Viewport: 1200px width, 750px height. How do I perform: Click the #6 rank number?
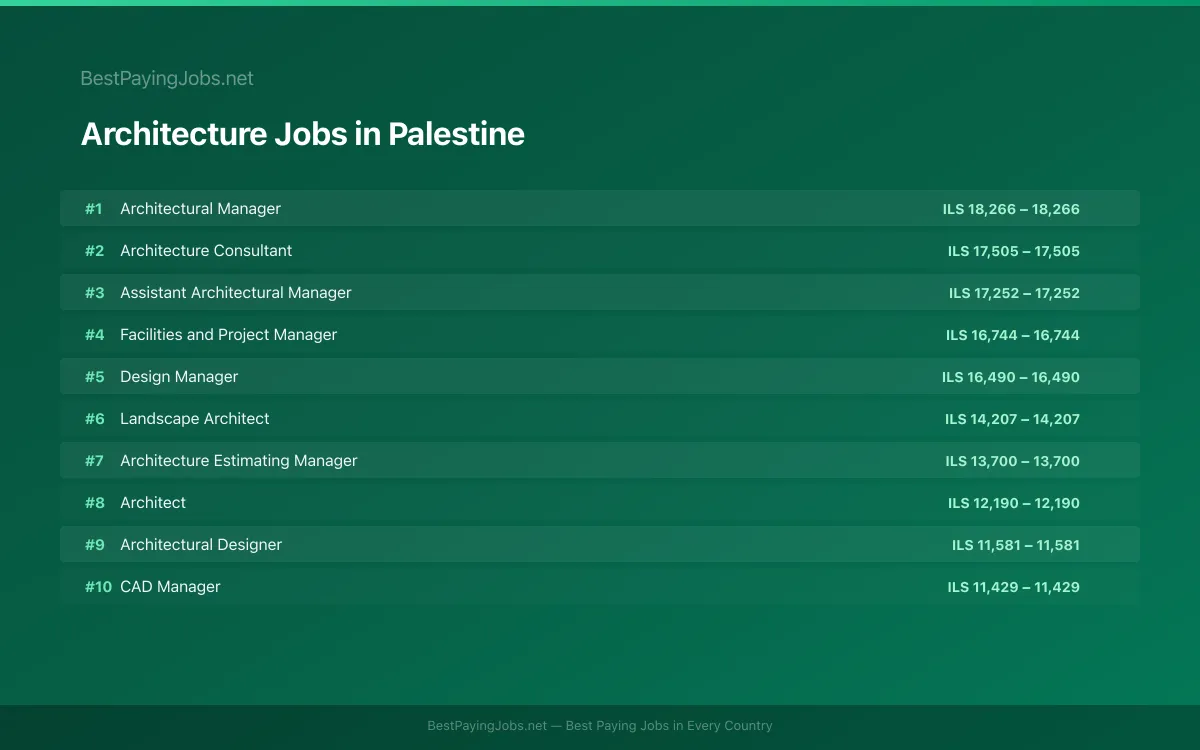[94, 419]
